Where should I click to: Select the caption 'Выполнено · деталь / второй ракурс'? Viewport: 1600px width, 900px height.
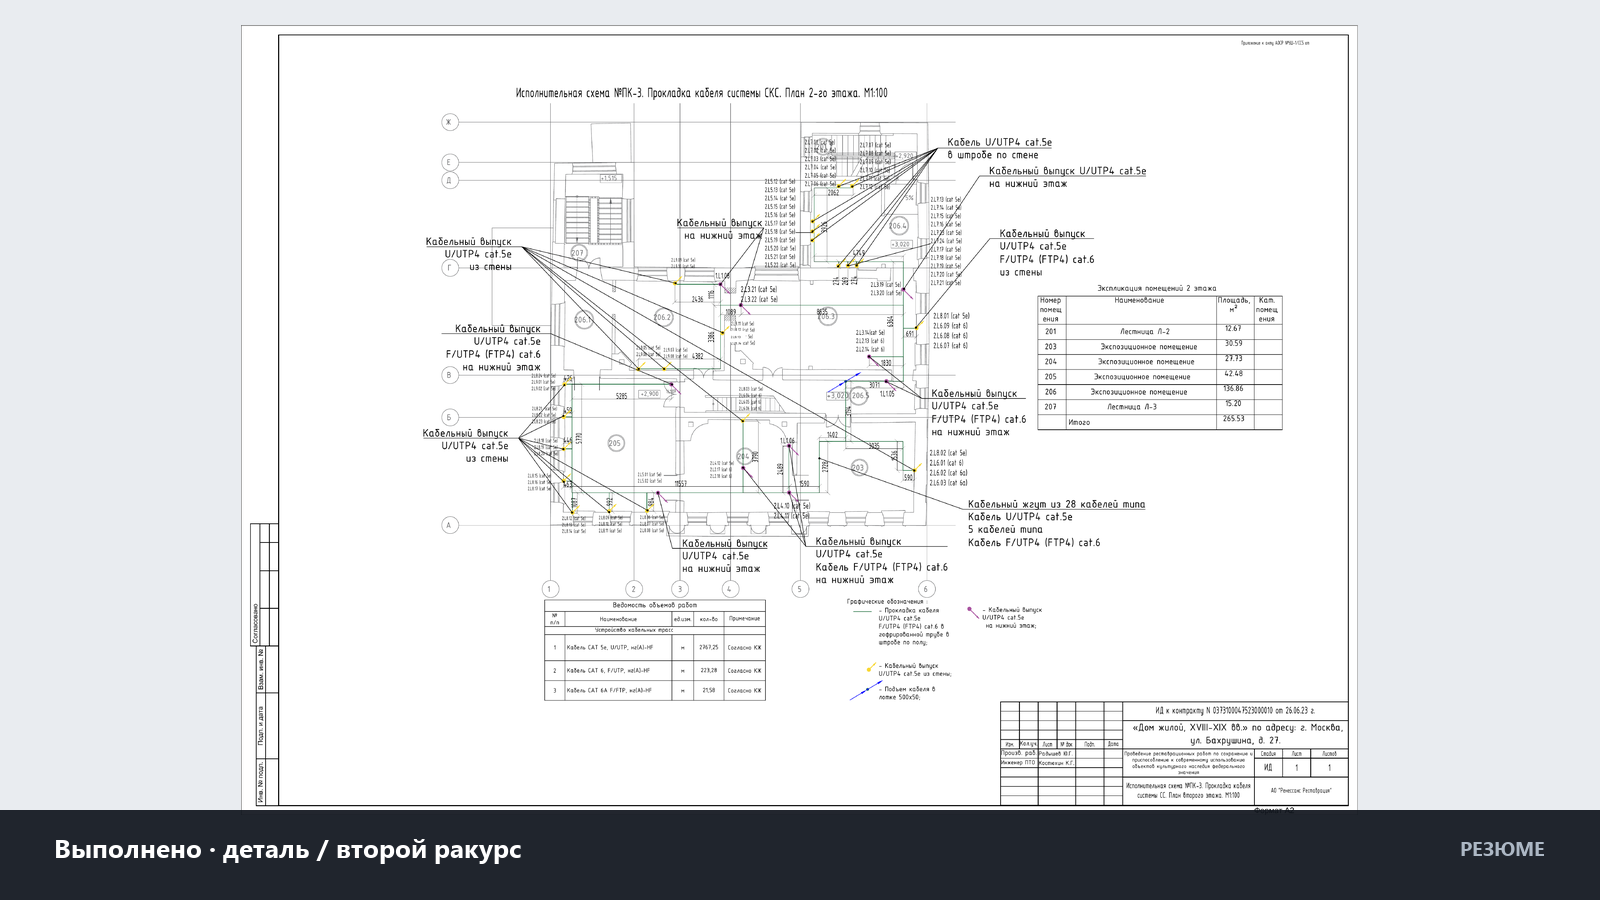click(288, 849)
